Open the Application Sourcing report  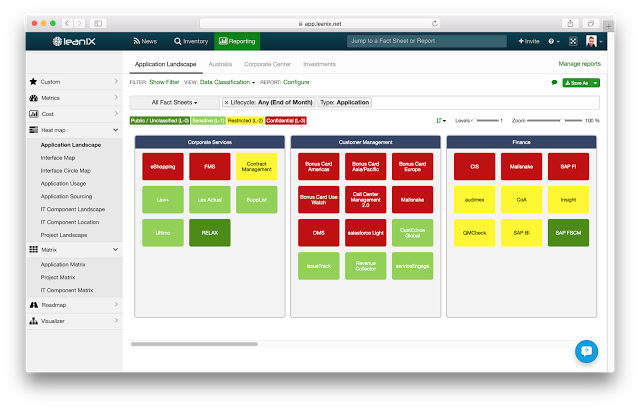(66, 196)
